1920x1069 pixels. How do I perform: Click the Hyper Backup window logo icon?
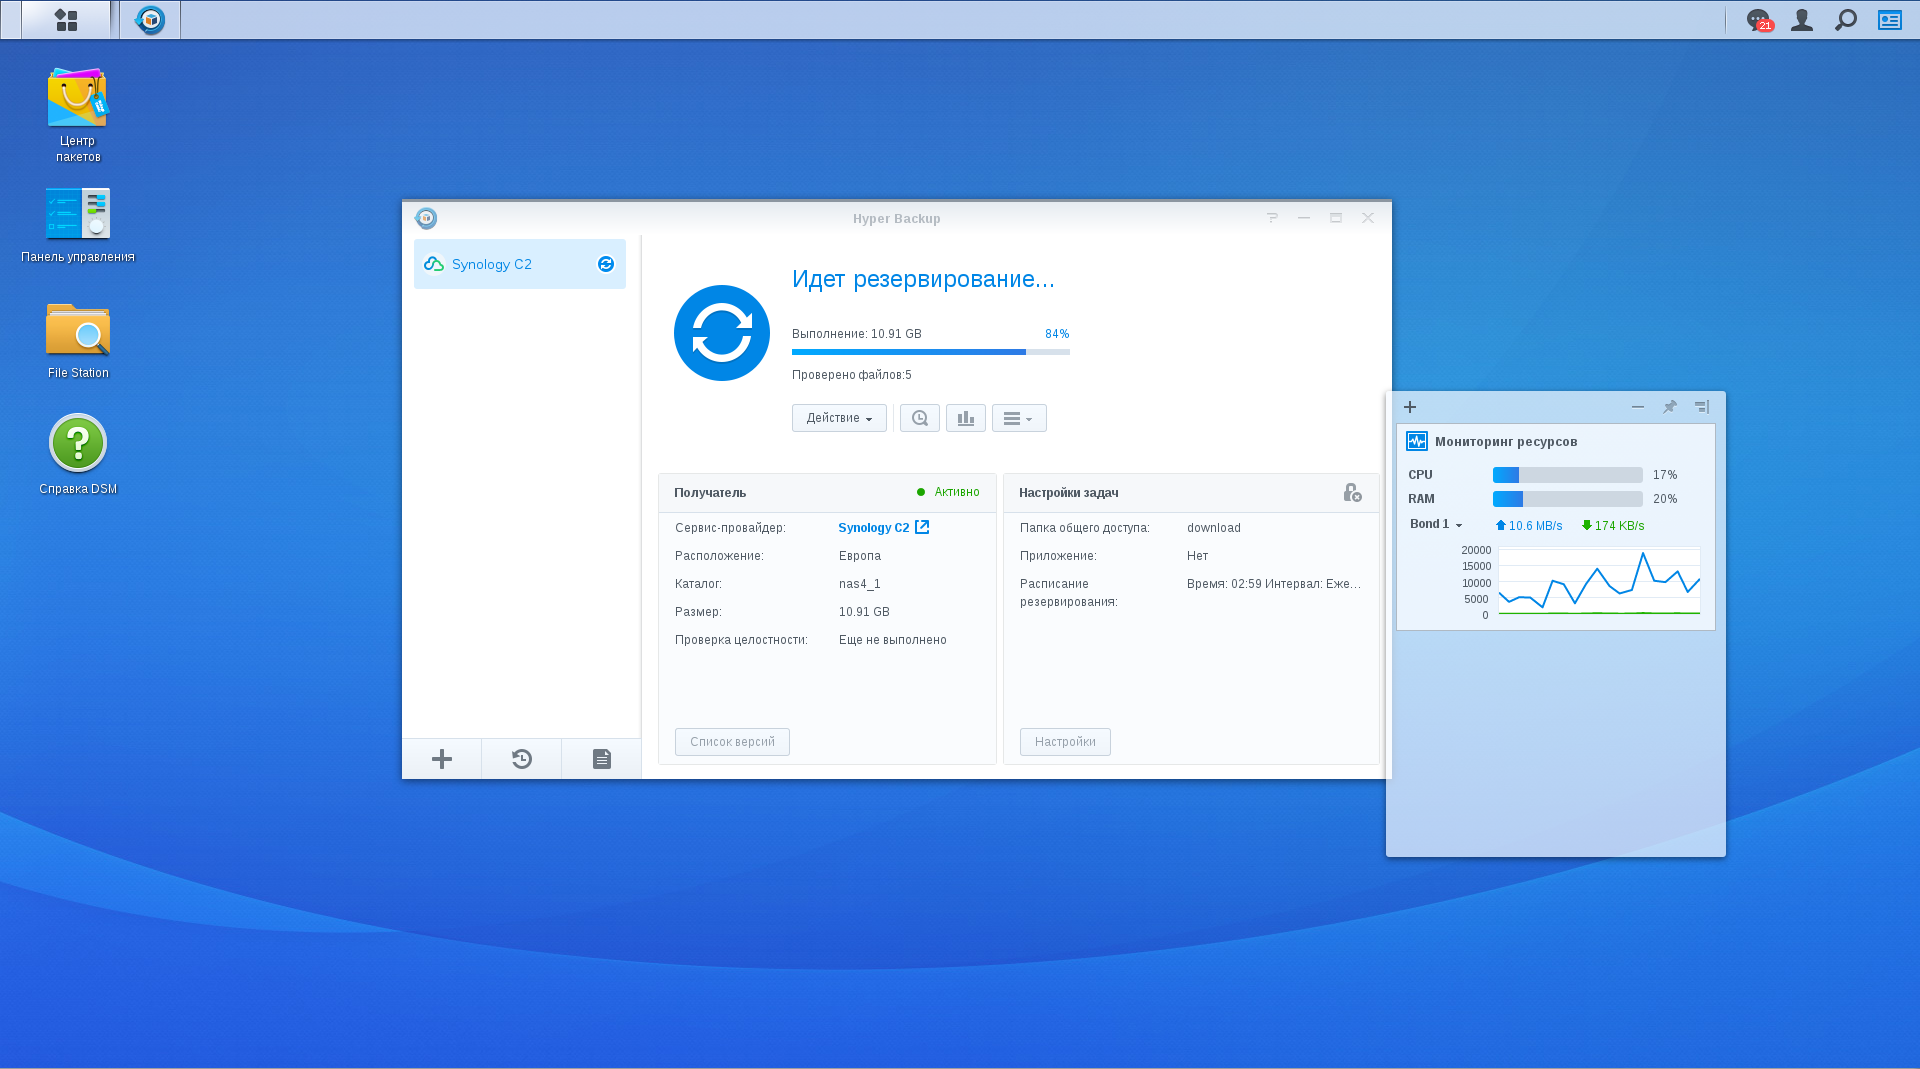pos(426,218)
